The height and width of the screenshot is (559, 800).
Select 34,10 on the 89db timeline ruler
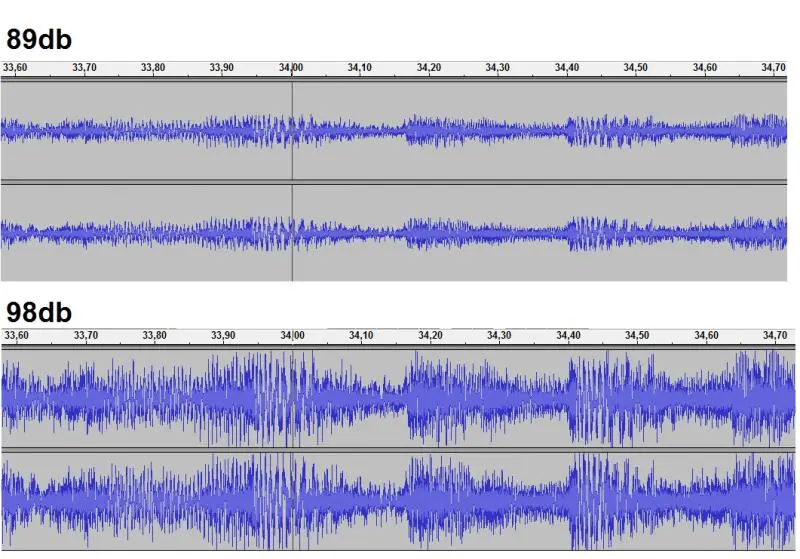pyautogui.click(x=360, y=68)
